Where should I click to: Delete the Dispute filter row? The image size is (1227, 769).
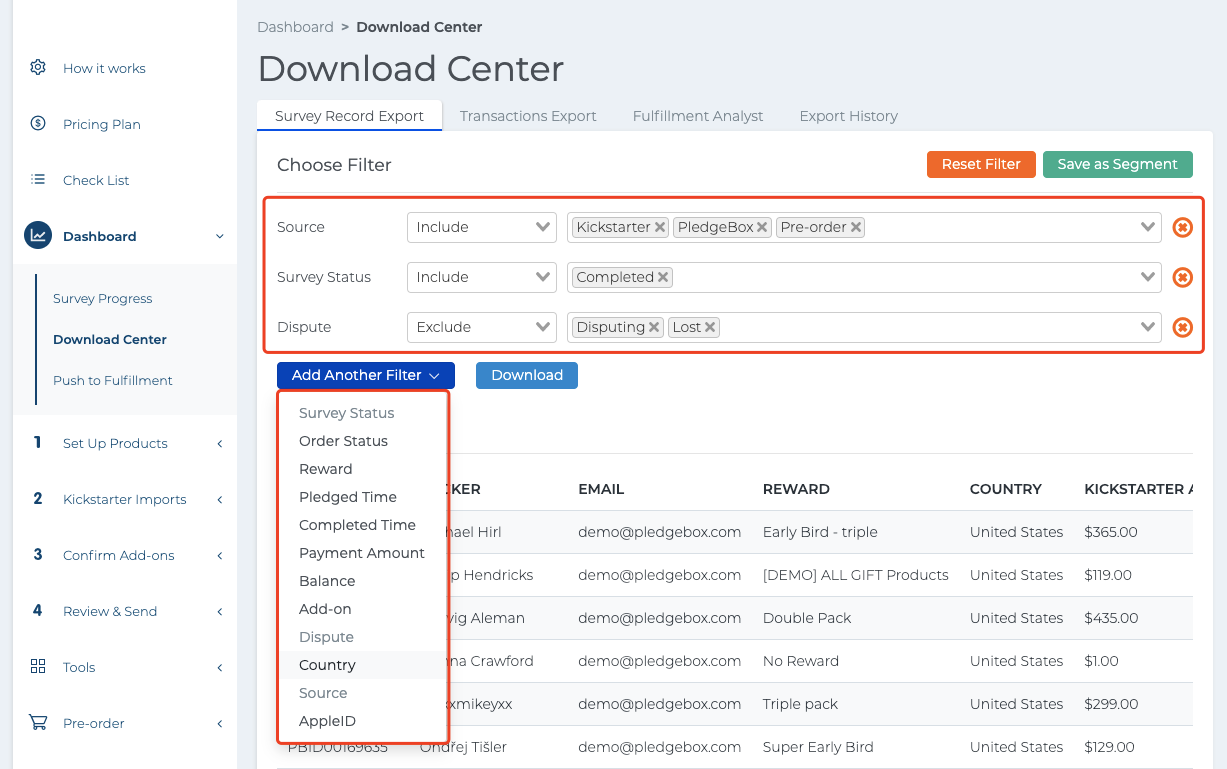(x=1182, y=327)
